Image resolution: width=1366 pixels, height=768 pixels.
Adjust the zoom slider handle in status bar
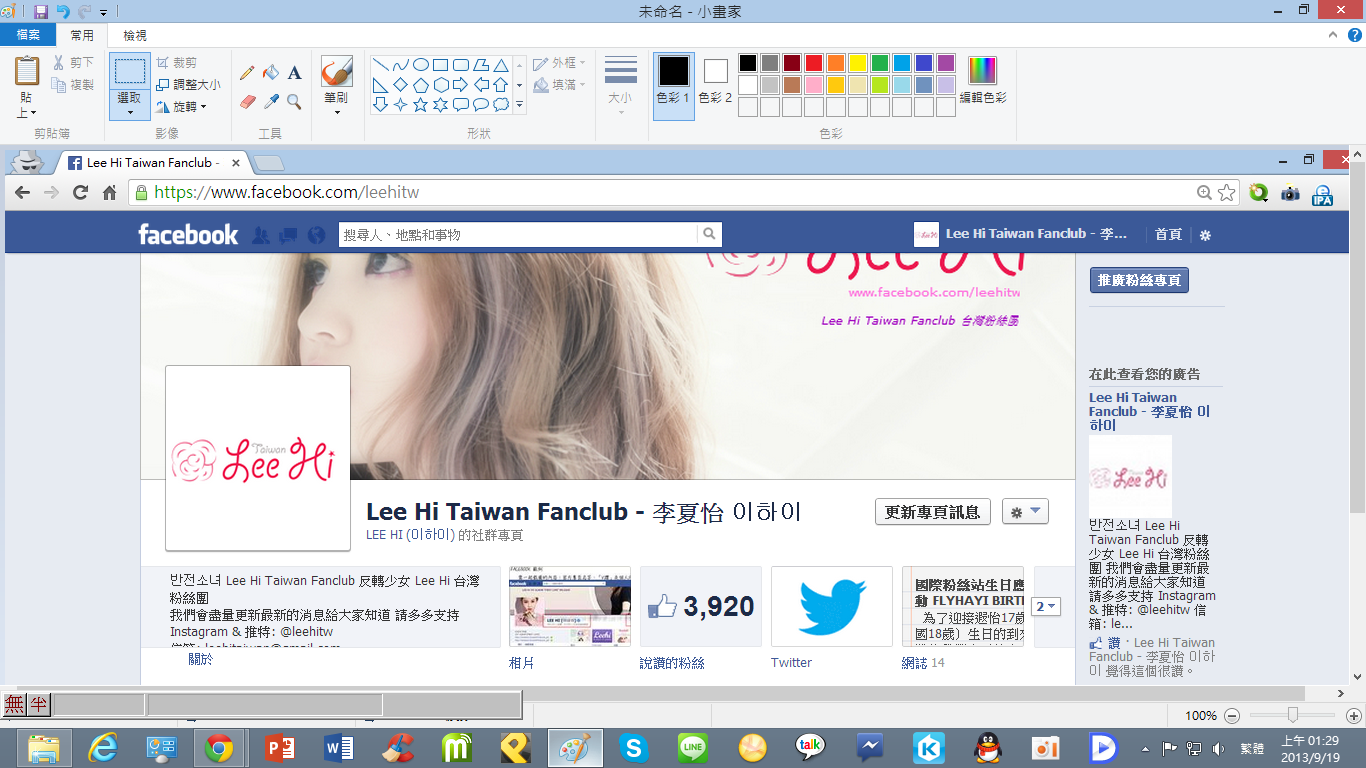coord(1293,716)
